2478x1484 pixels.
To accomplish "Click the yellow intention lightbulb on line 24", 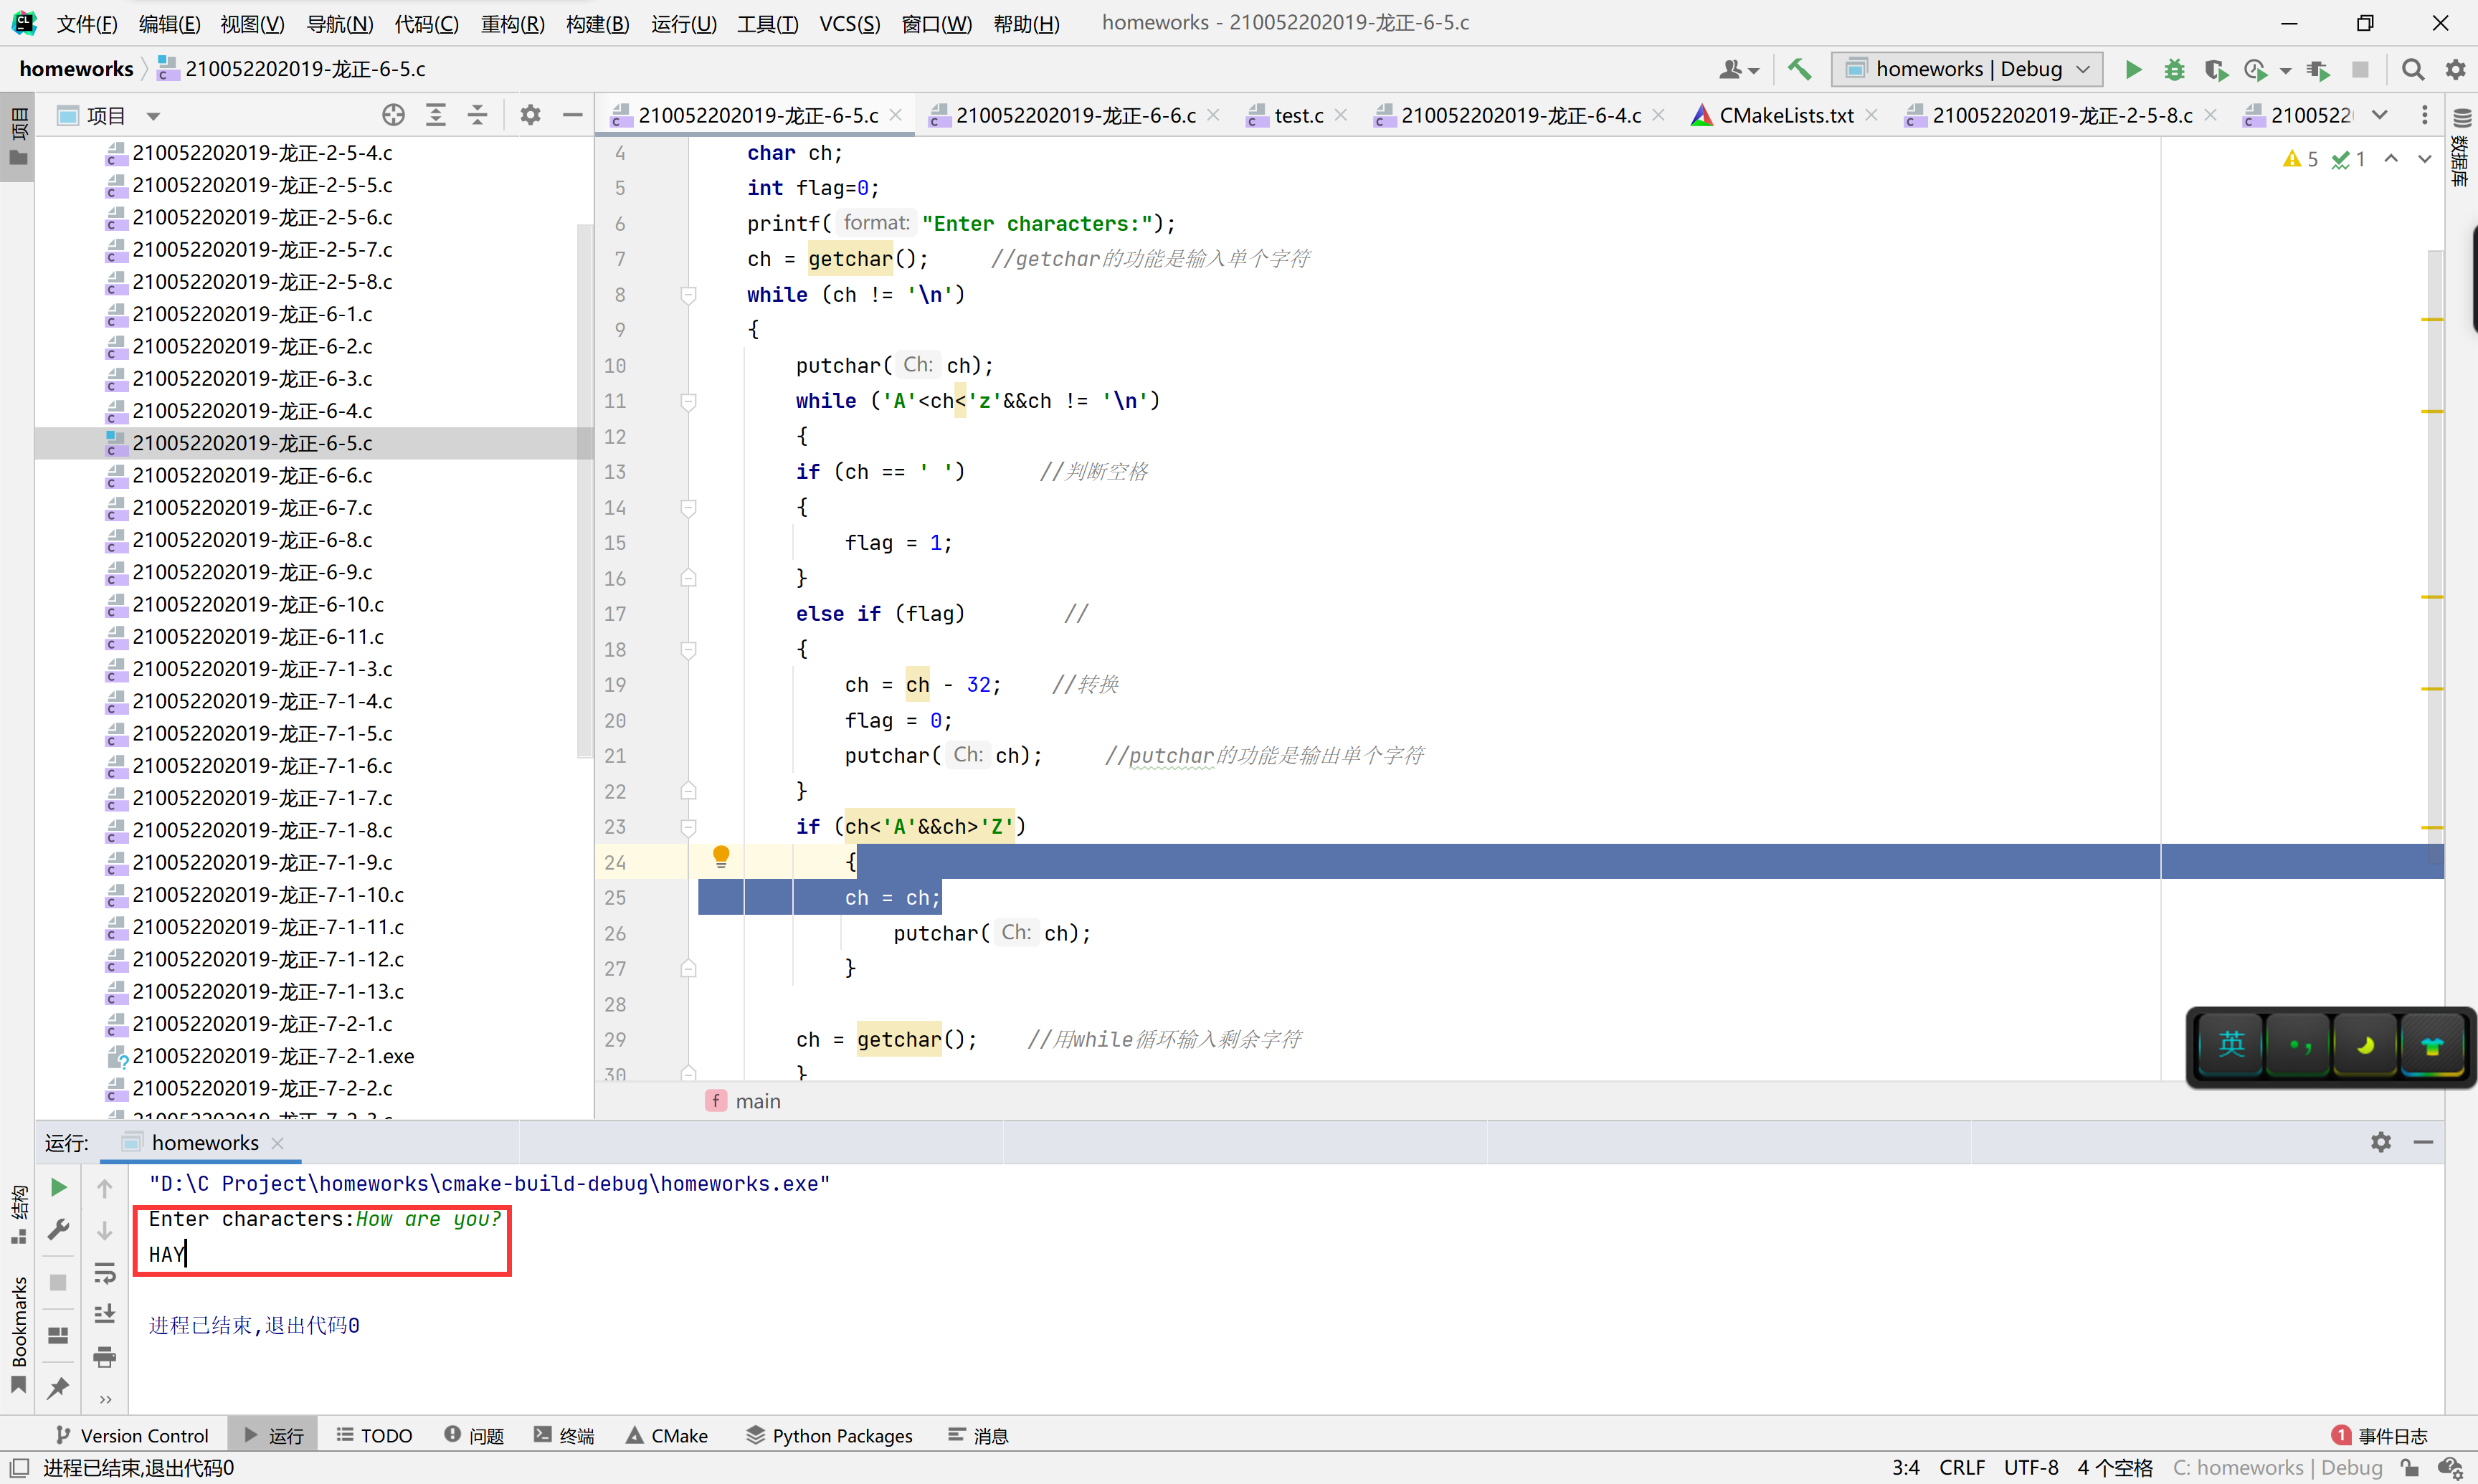I will 721,856.
